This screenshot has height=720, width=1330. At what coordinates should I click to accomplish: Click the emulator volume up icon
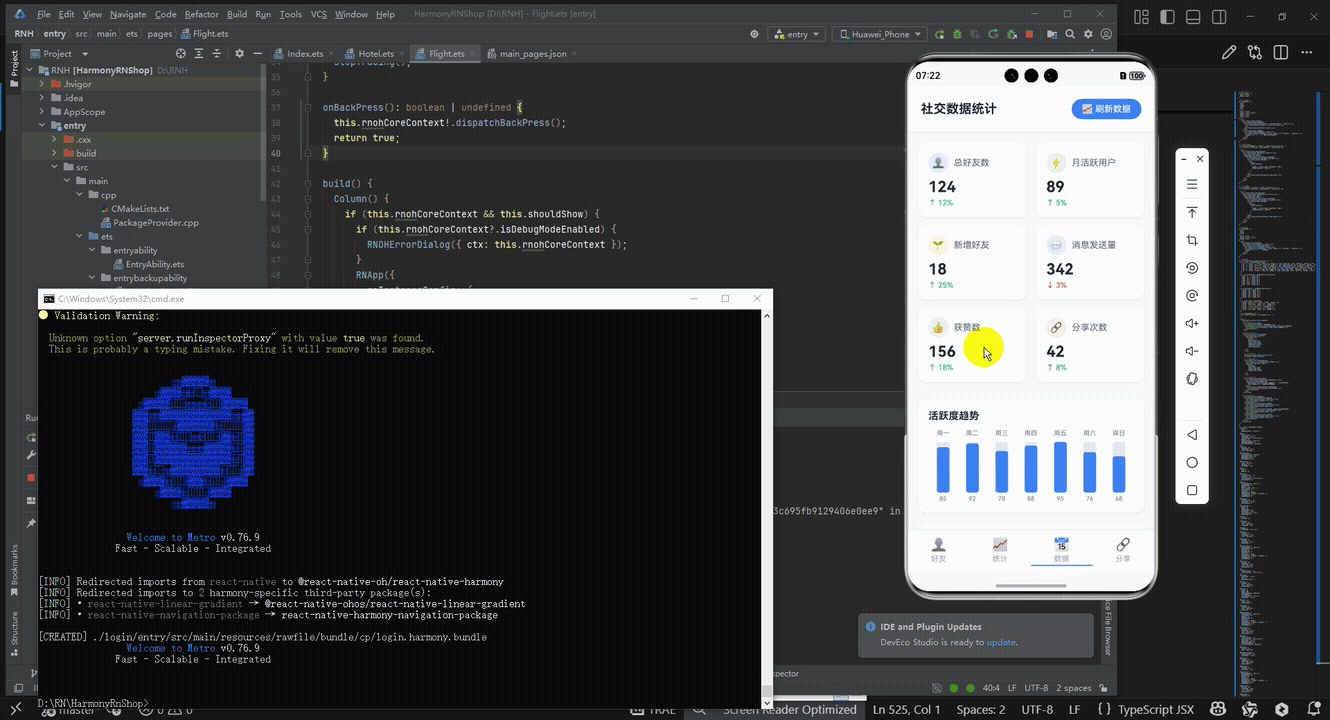(1192, 323)
